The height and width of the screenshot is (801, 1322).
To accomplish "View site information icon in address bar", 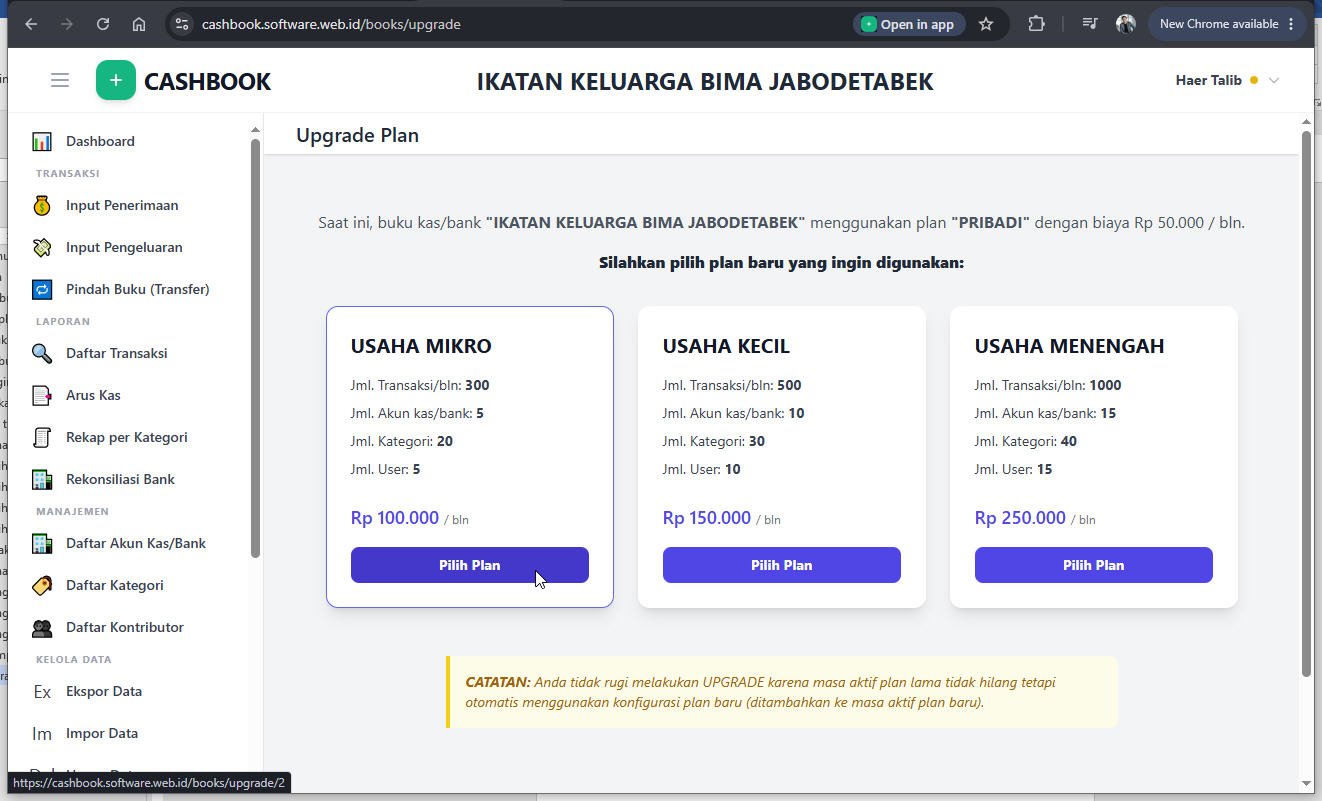I will click(x=181, y=24).
